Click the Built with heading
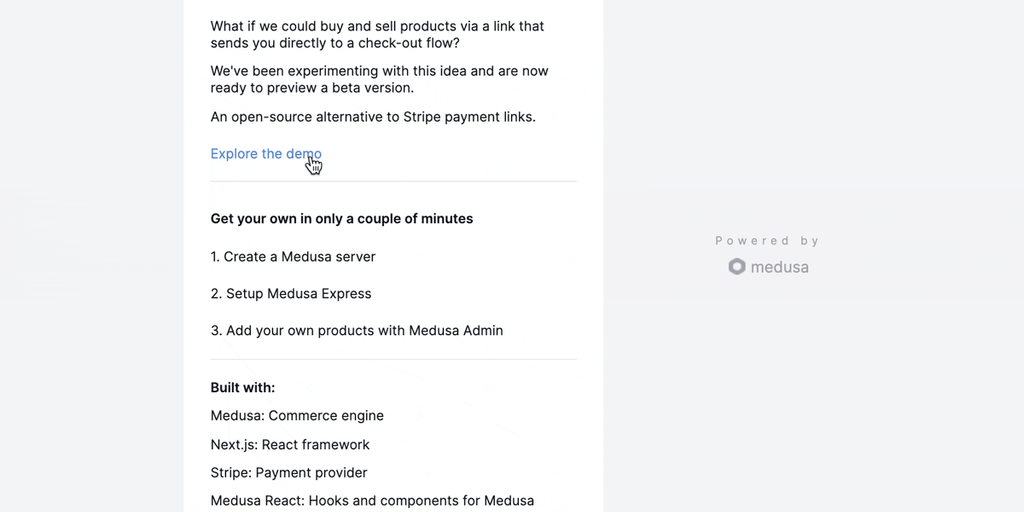The width and height of the screenshot is (1024, 512). point(242,388)
